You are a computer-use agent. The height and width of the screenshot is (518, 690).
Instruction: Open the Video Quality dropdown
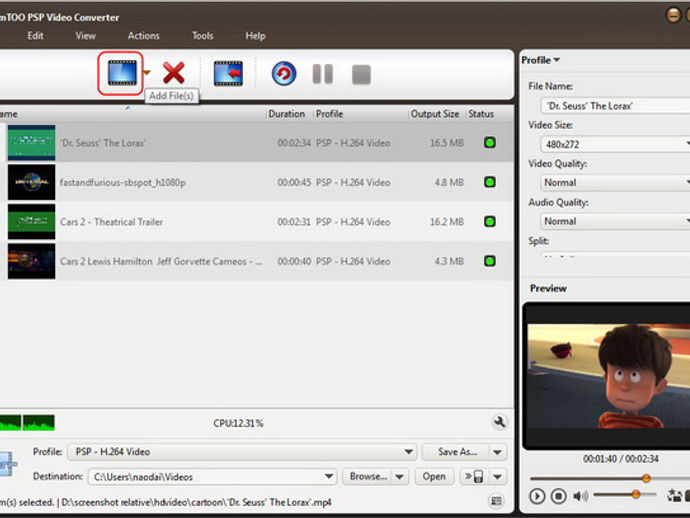[615, 183]
